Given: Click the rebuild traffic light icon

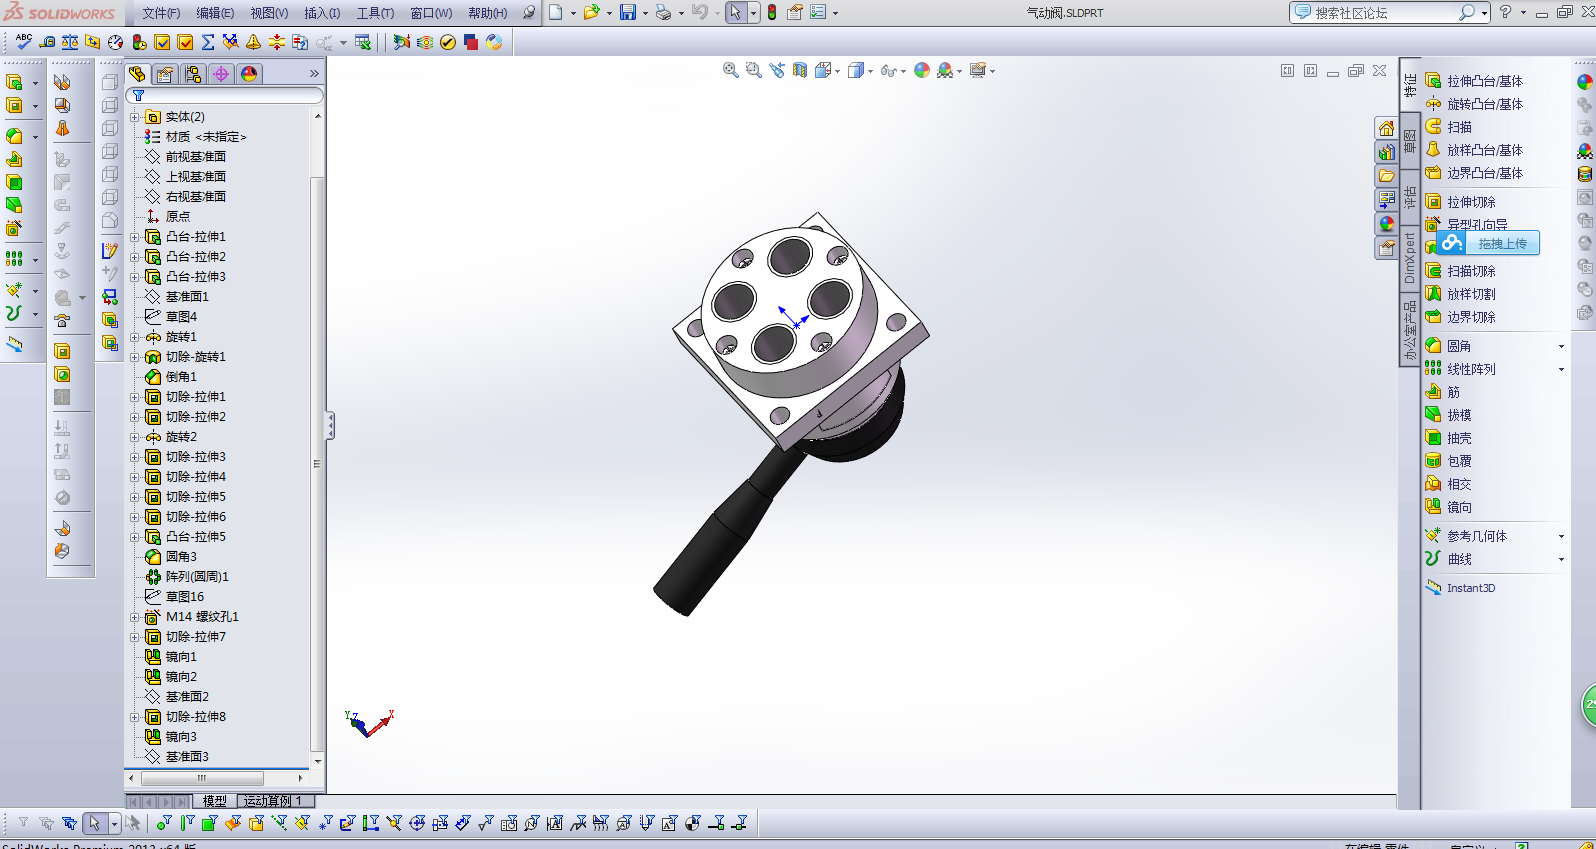Looking at the screenshot, I should [772, 13].
